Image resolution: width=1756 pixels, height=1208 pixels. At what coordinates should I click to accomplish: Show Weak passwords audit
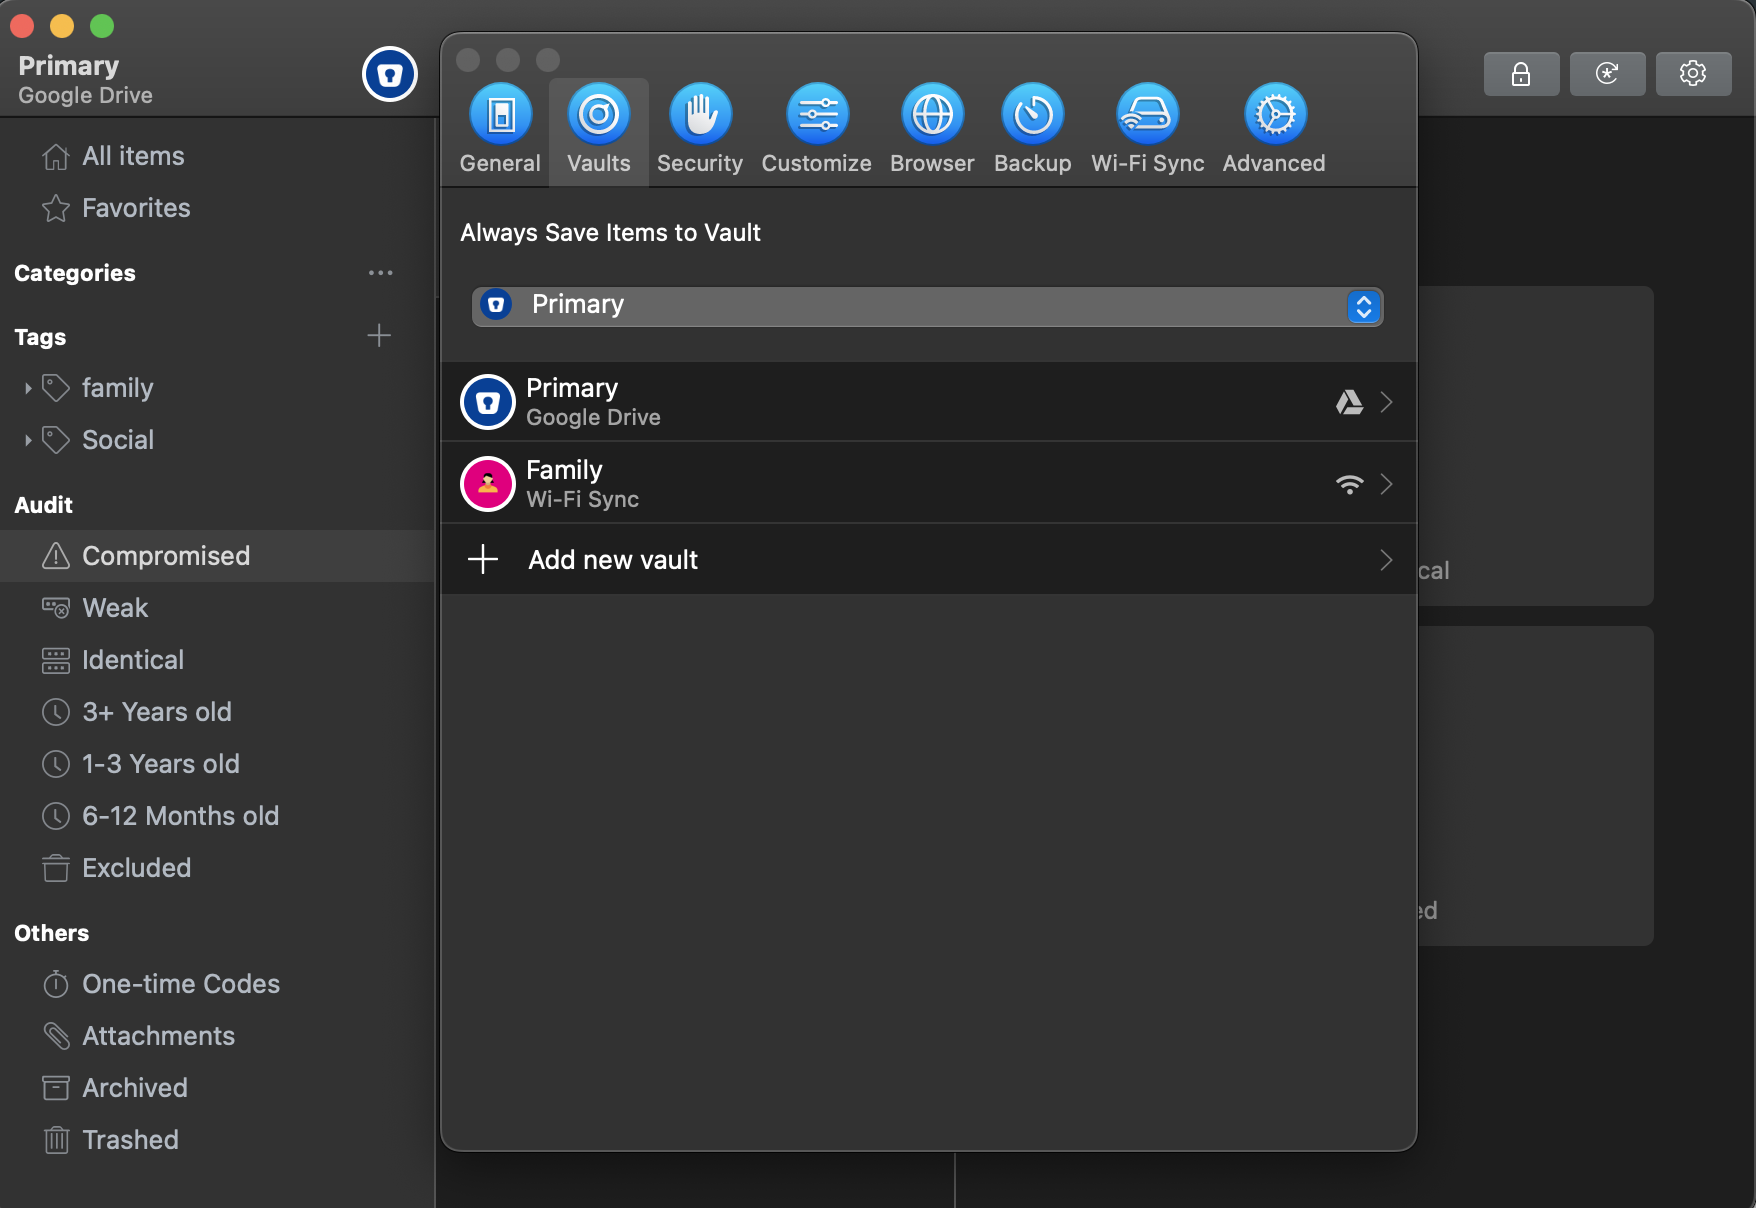point(218,608)
